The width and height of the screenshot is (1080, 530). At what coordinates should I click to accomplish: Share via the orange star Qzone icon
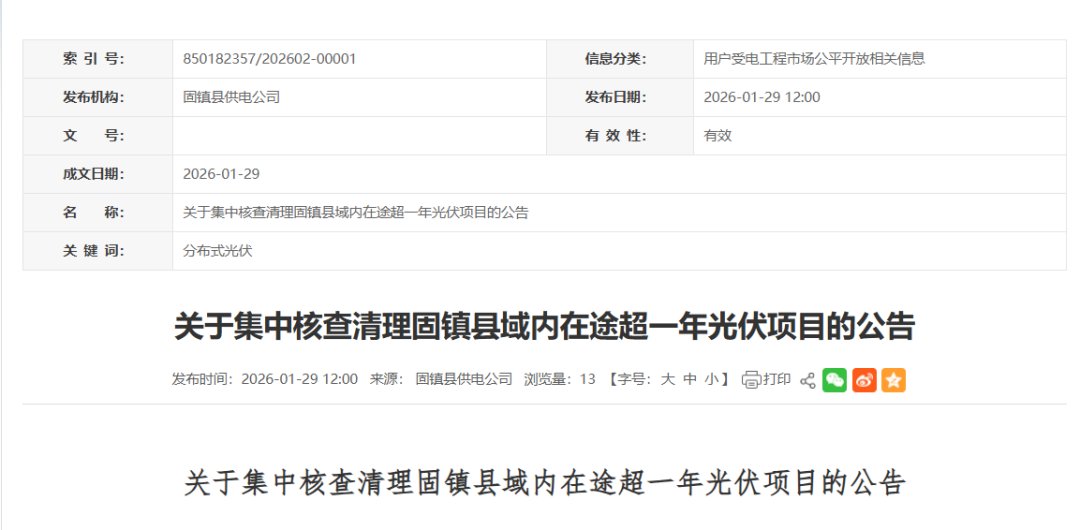(893, 380)
